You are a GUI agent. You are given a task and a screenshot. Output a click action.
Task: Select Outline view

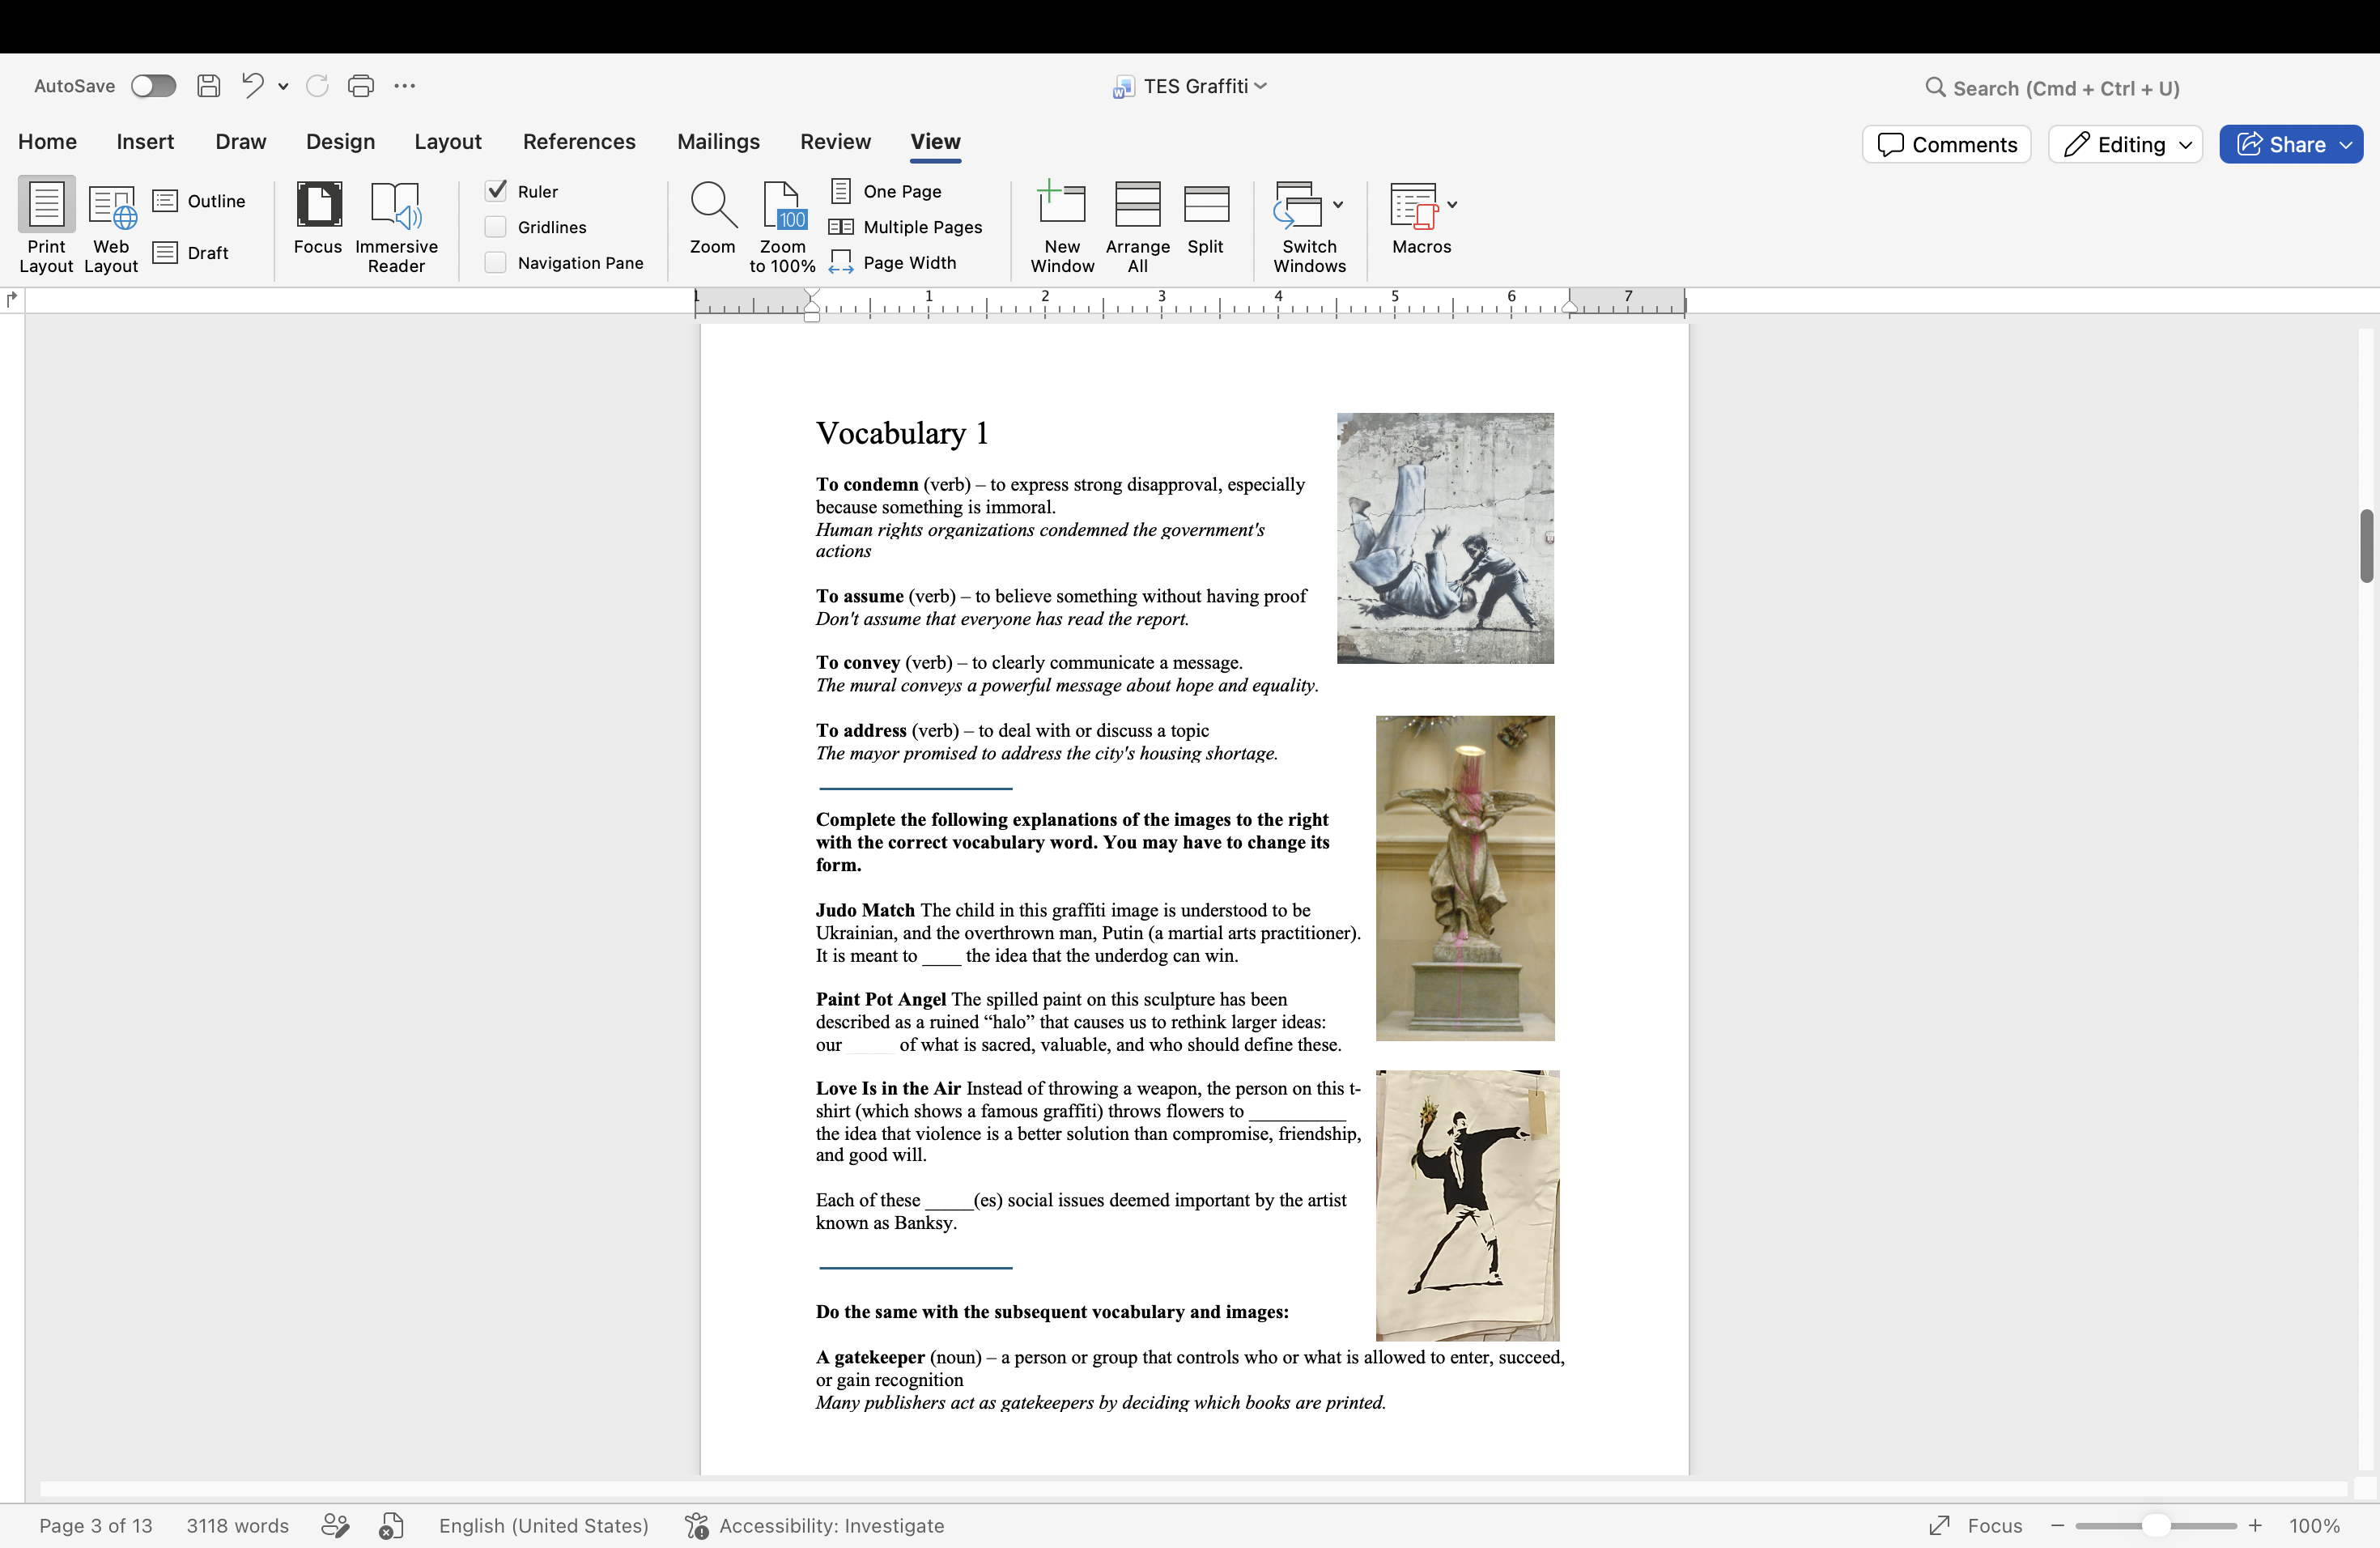tap(199, 201)
